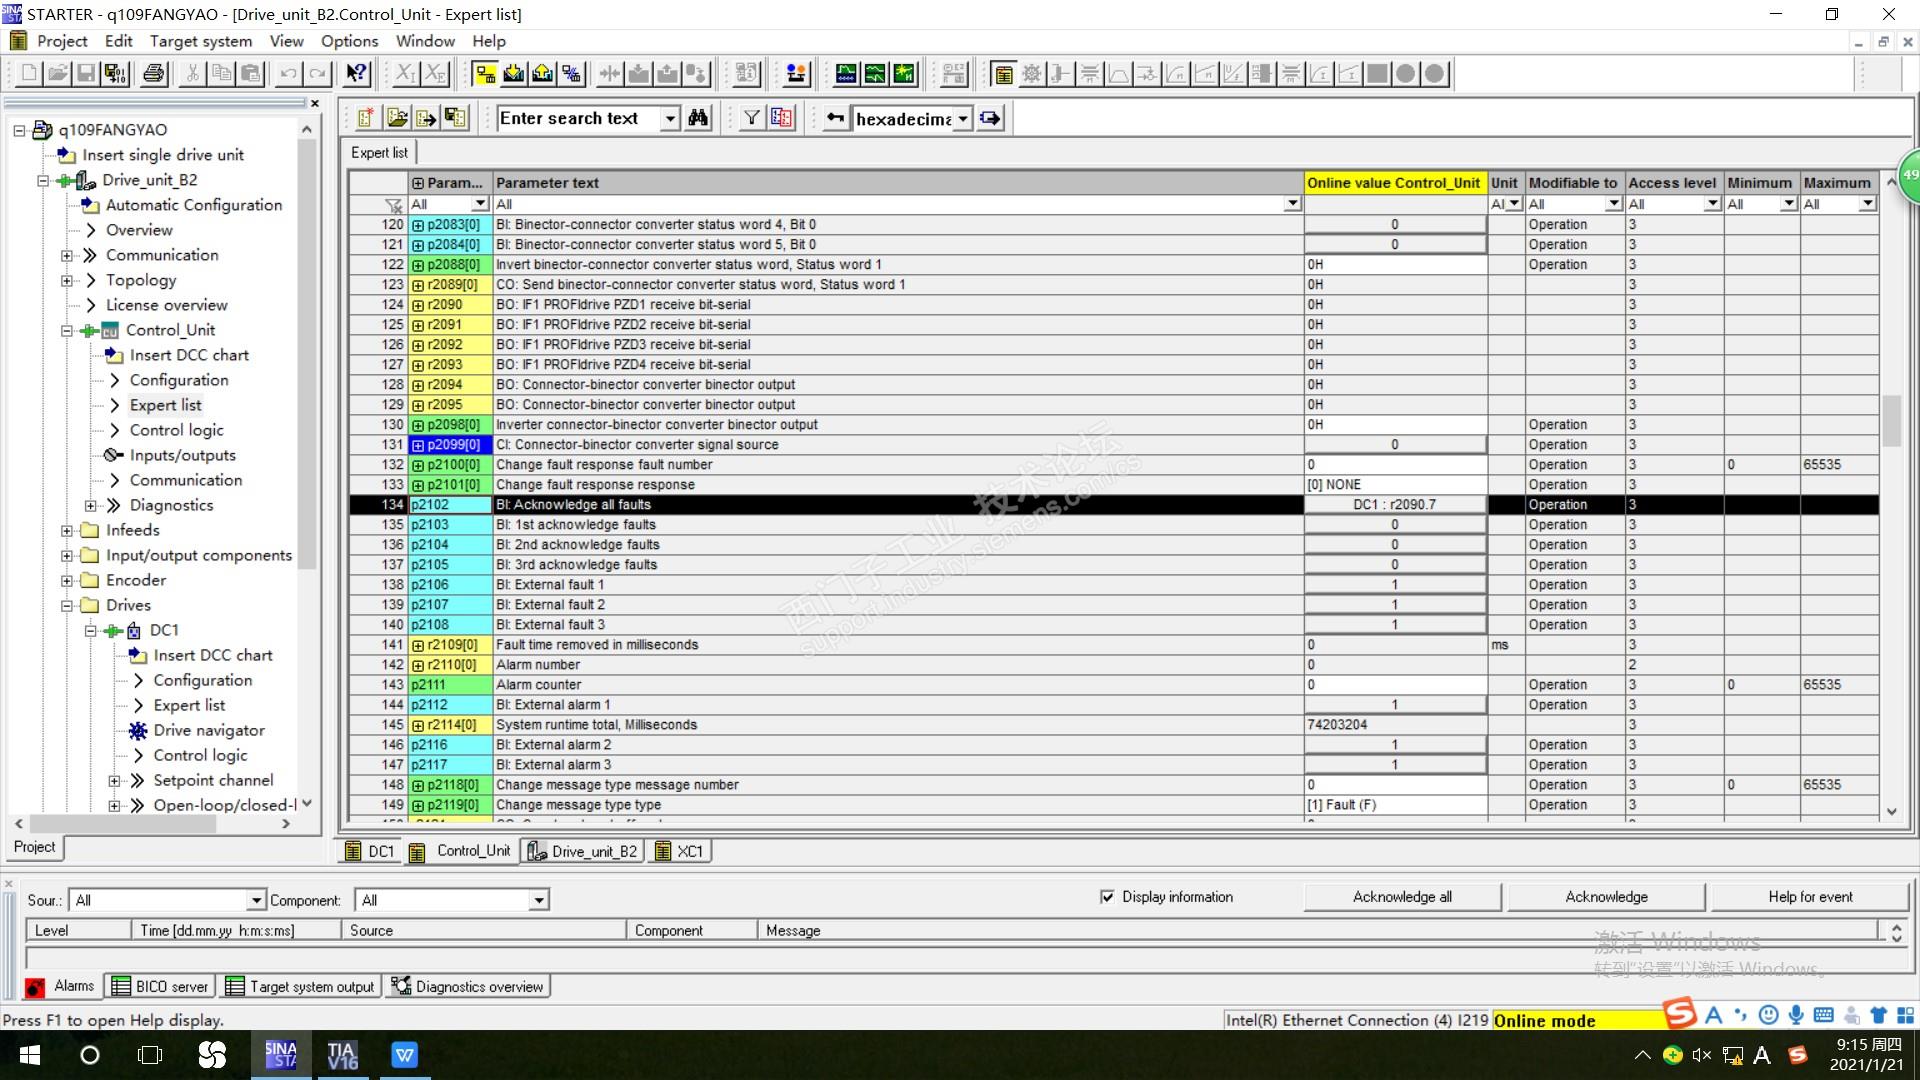The image size is (1920, 1080).
Task: Click the binoculars search icon
Action: [698, 118]
